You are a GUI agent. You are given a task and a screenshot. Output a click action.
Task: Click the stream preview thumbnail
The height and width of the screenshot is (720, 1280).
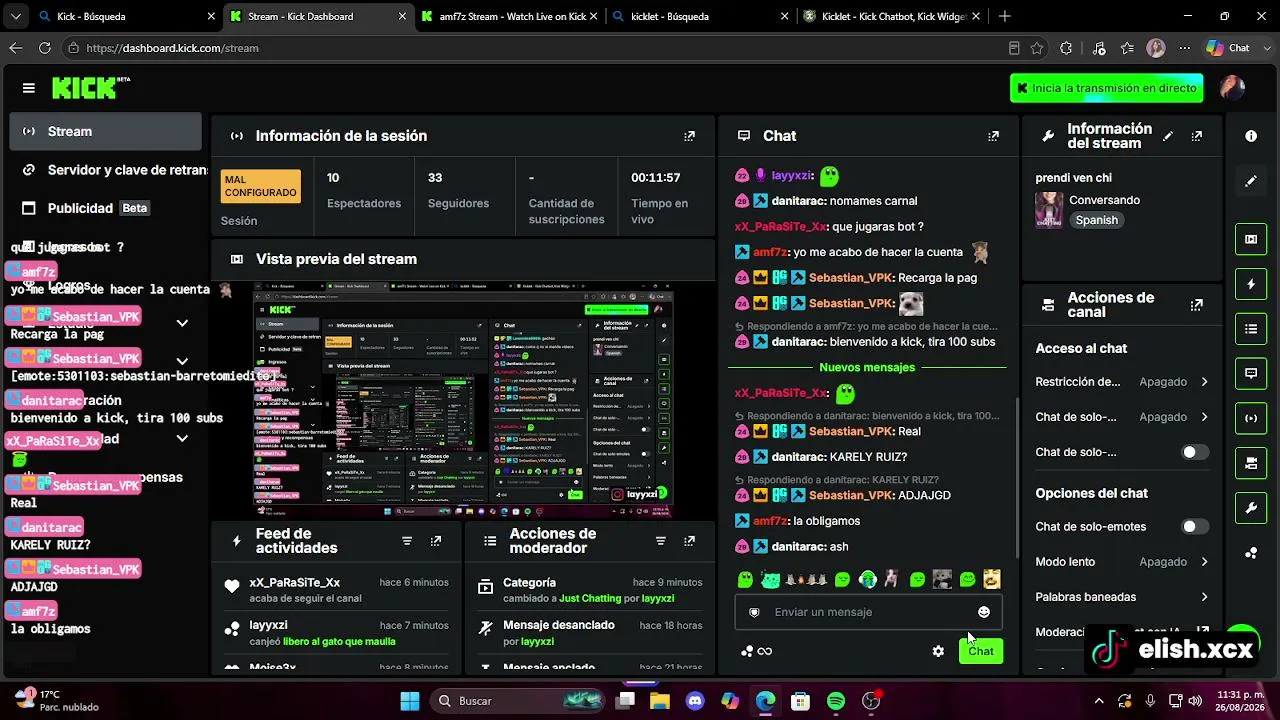tap(463, 400)
